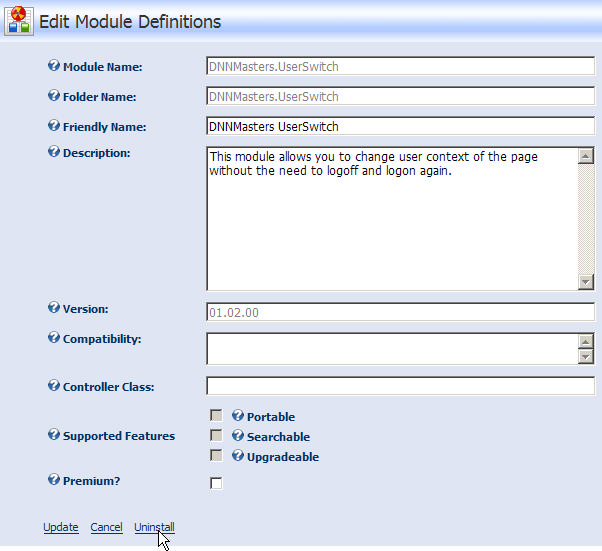This screenshot has width=602, height=551.
Task: Click the Description help icon
Action: pos(54,152)
